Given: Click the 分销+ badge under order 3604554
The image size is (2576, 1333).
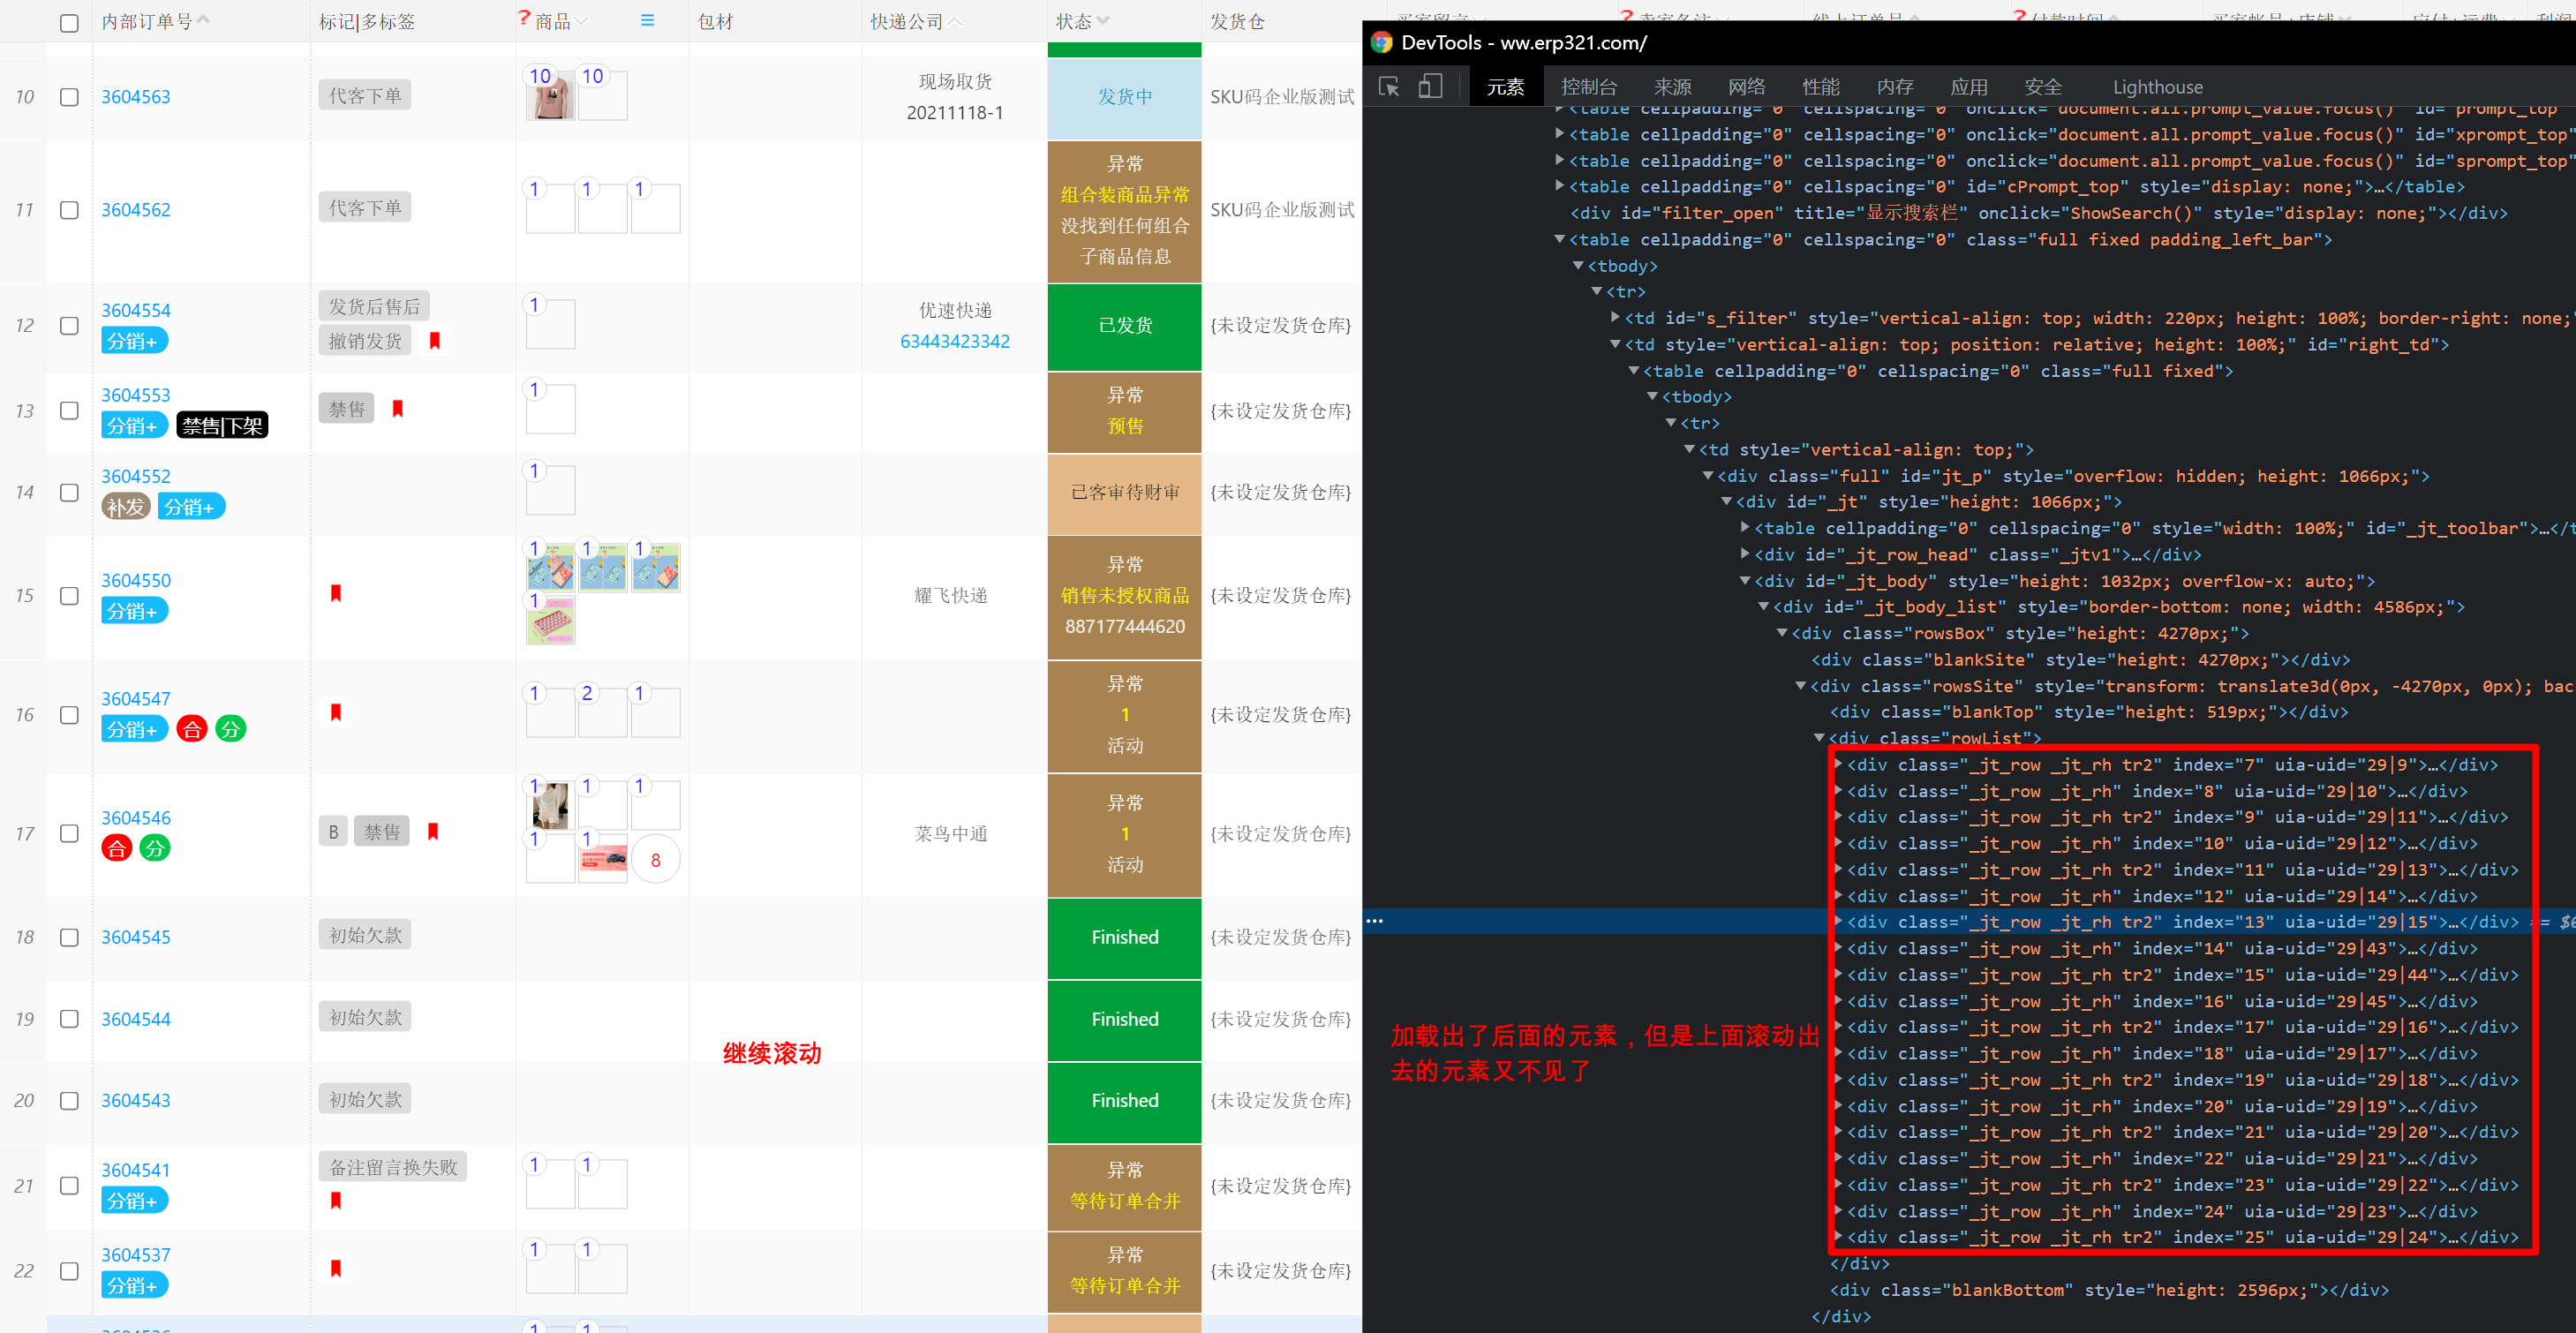Looking at the screenshot, I should click(133, 341).
